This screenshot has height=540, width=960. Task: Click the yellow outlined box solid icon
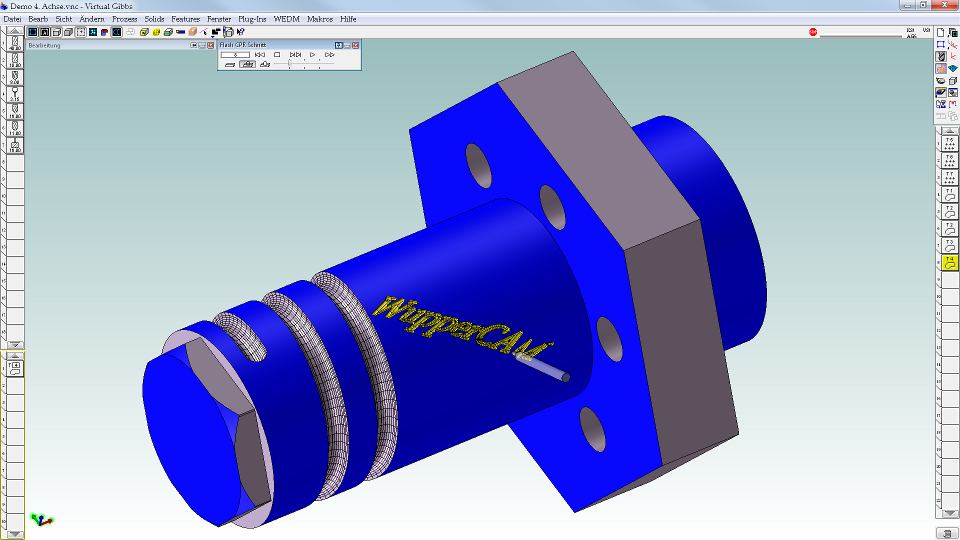[144, 32]
